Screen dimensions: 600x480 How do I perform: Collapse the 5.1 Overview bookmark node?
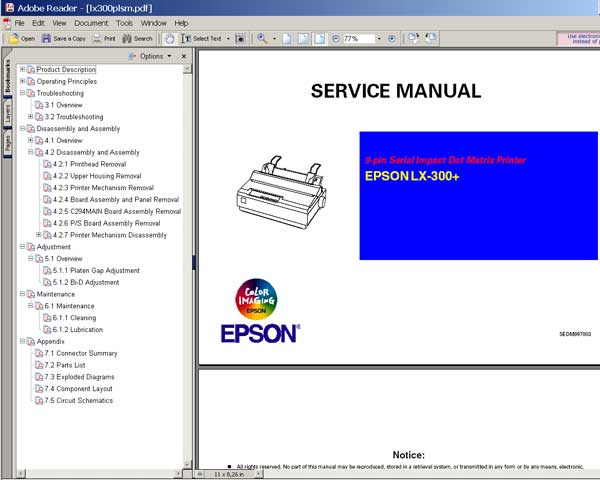[x=30, y=258]
